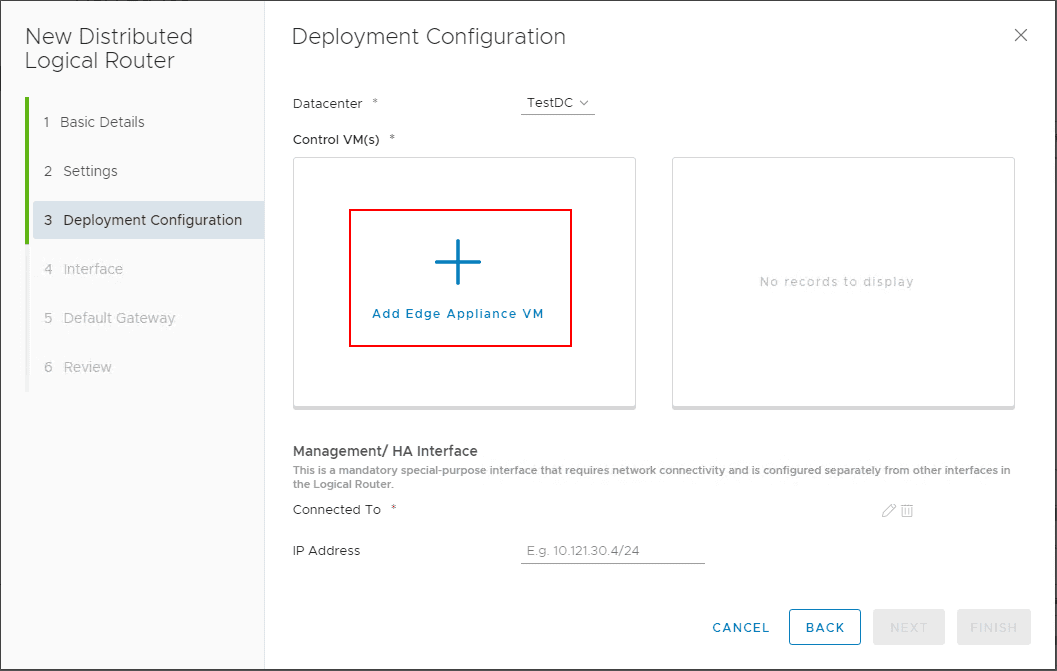This screenshot has width=1057, height=671.
Task: Close the Deployment Configuration panel with the X
Action: 1021,35
